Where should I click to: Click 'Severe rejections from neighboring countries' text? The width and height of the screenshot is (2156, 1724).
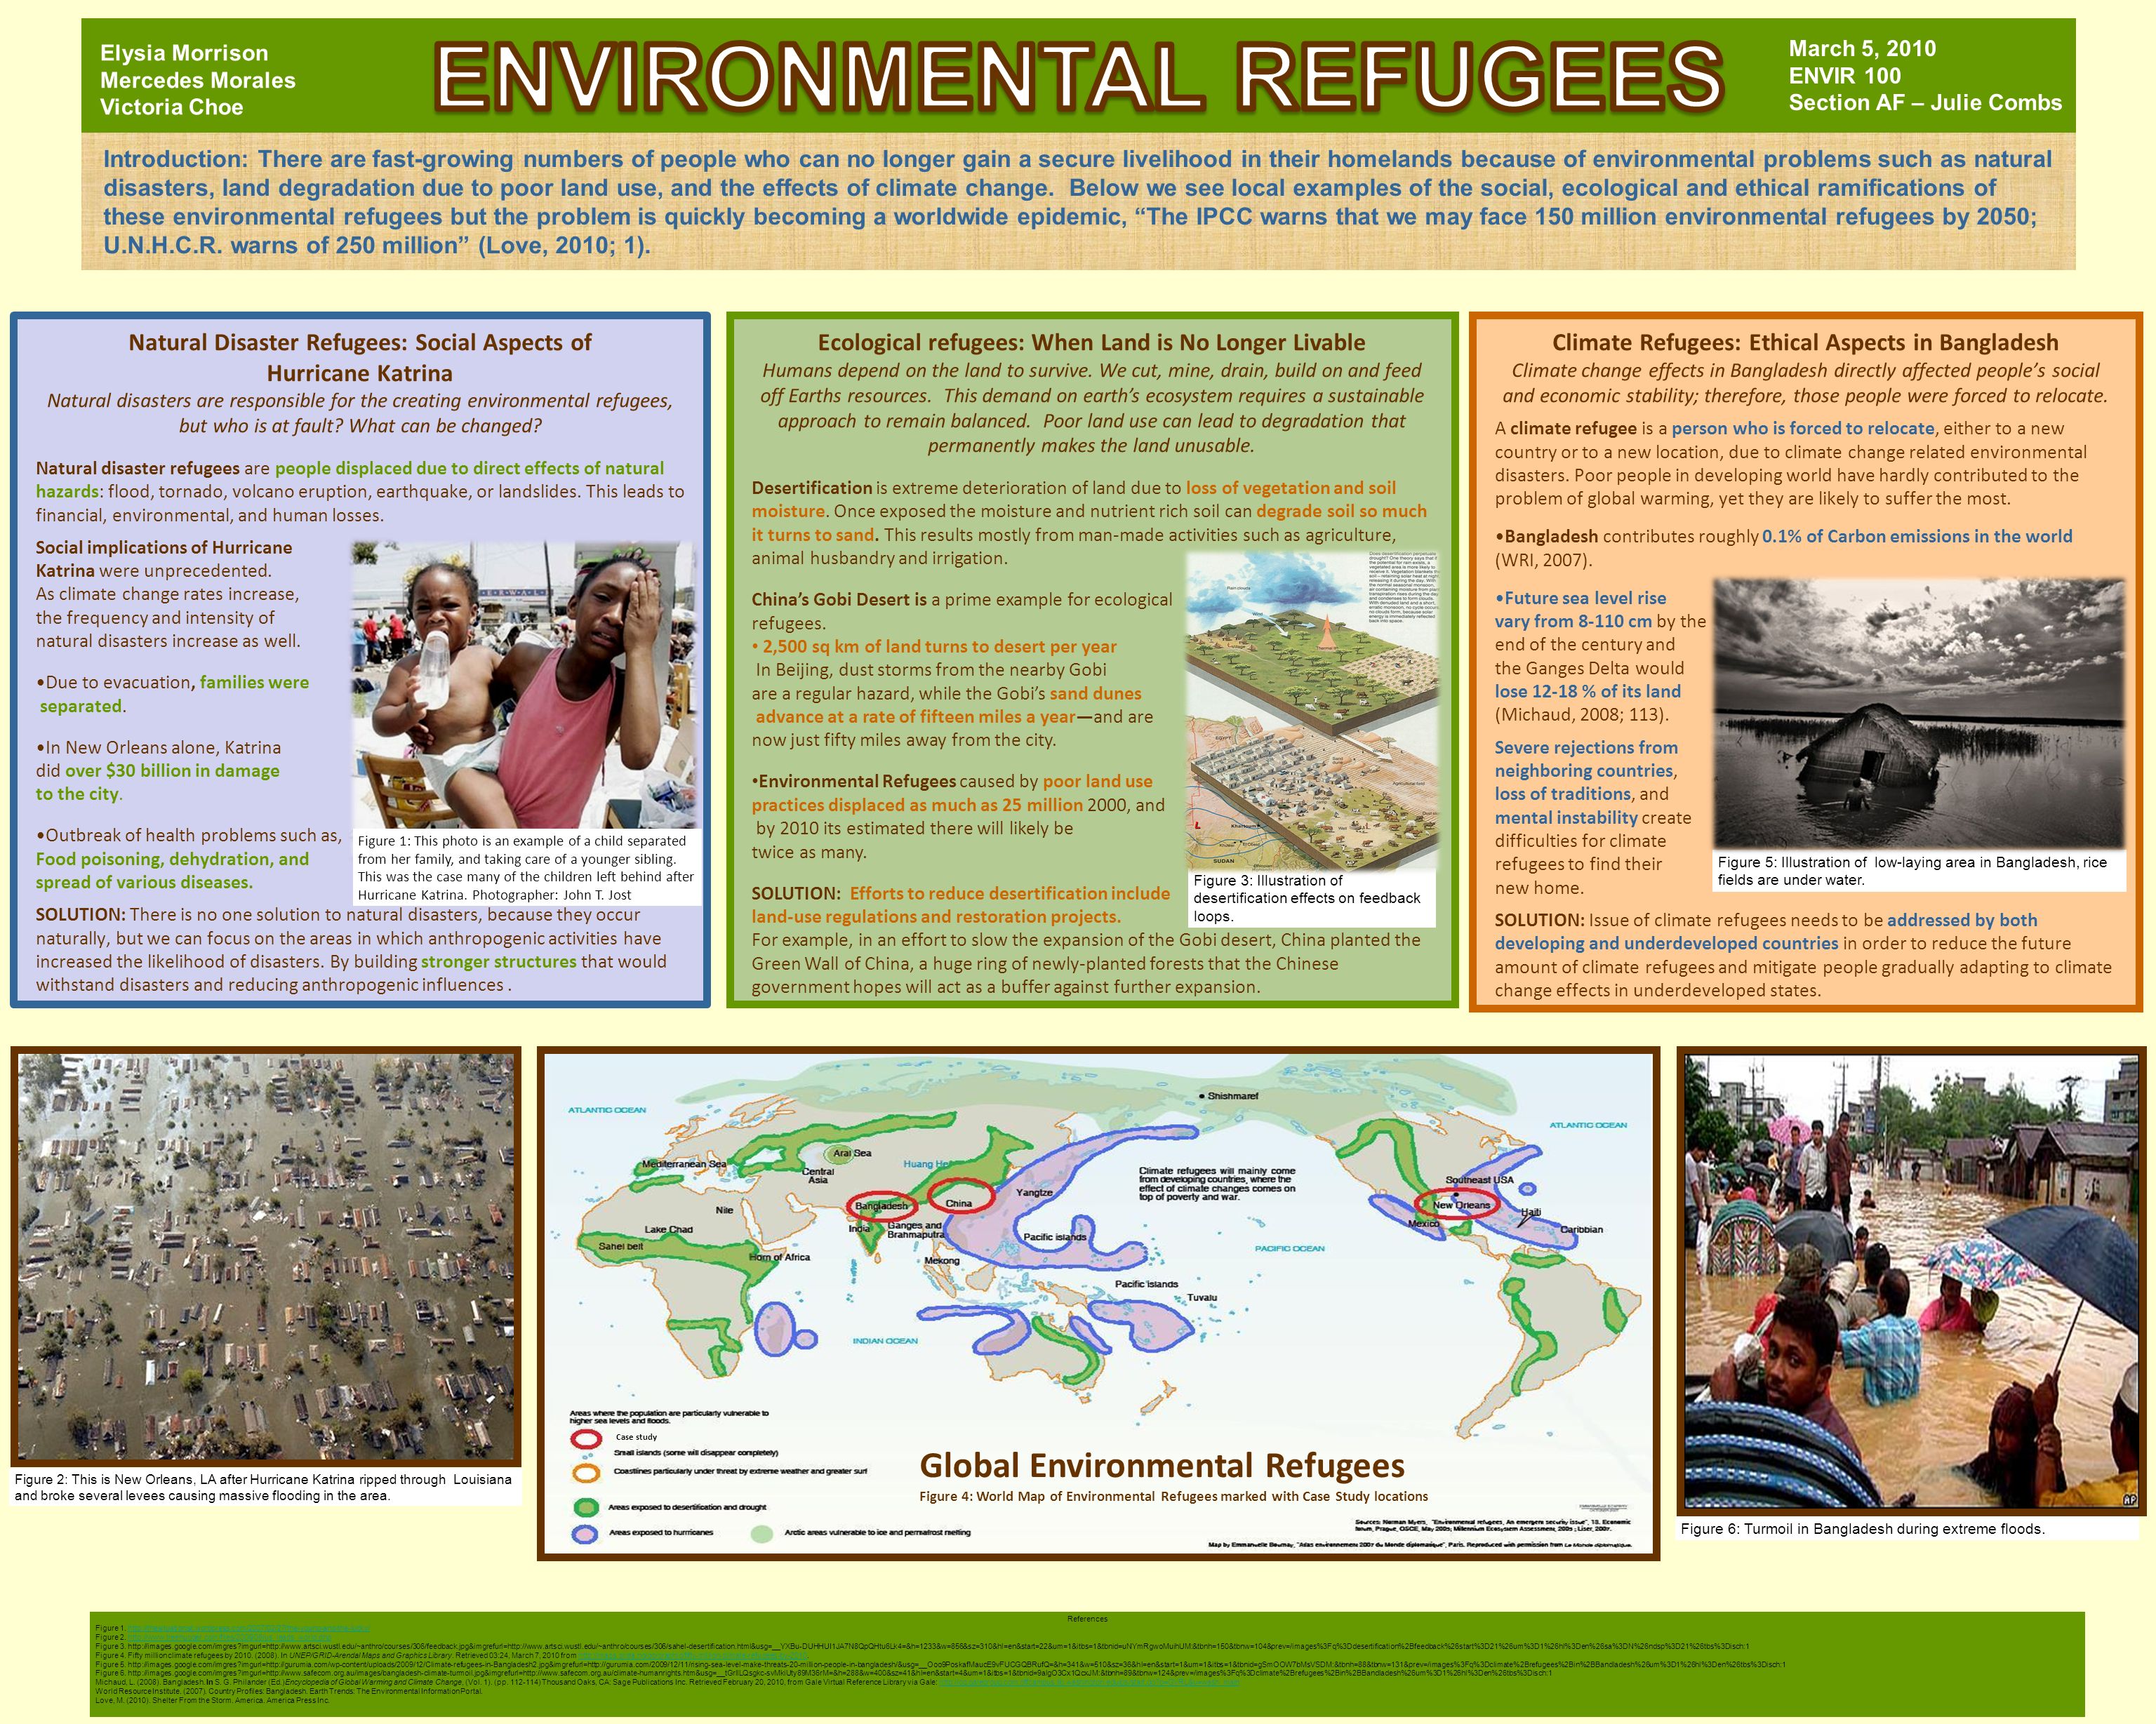(1586, 759)
